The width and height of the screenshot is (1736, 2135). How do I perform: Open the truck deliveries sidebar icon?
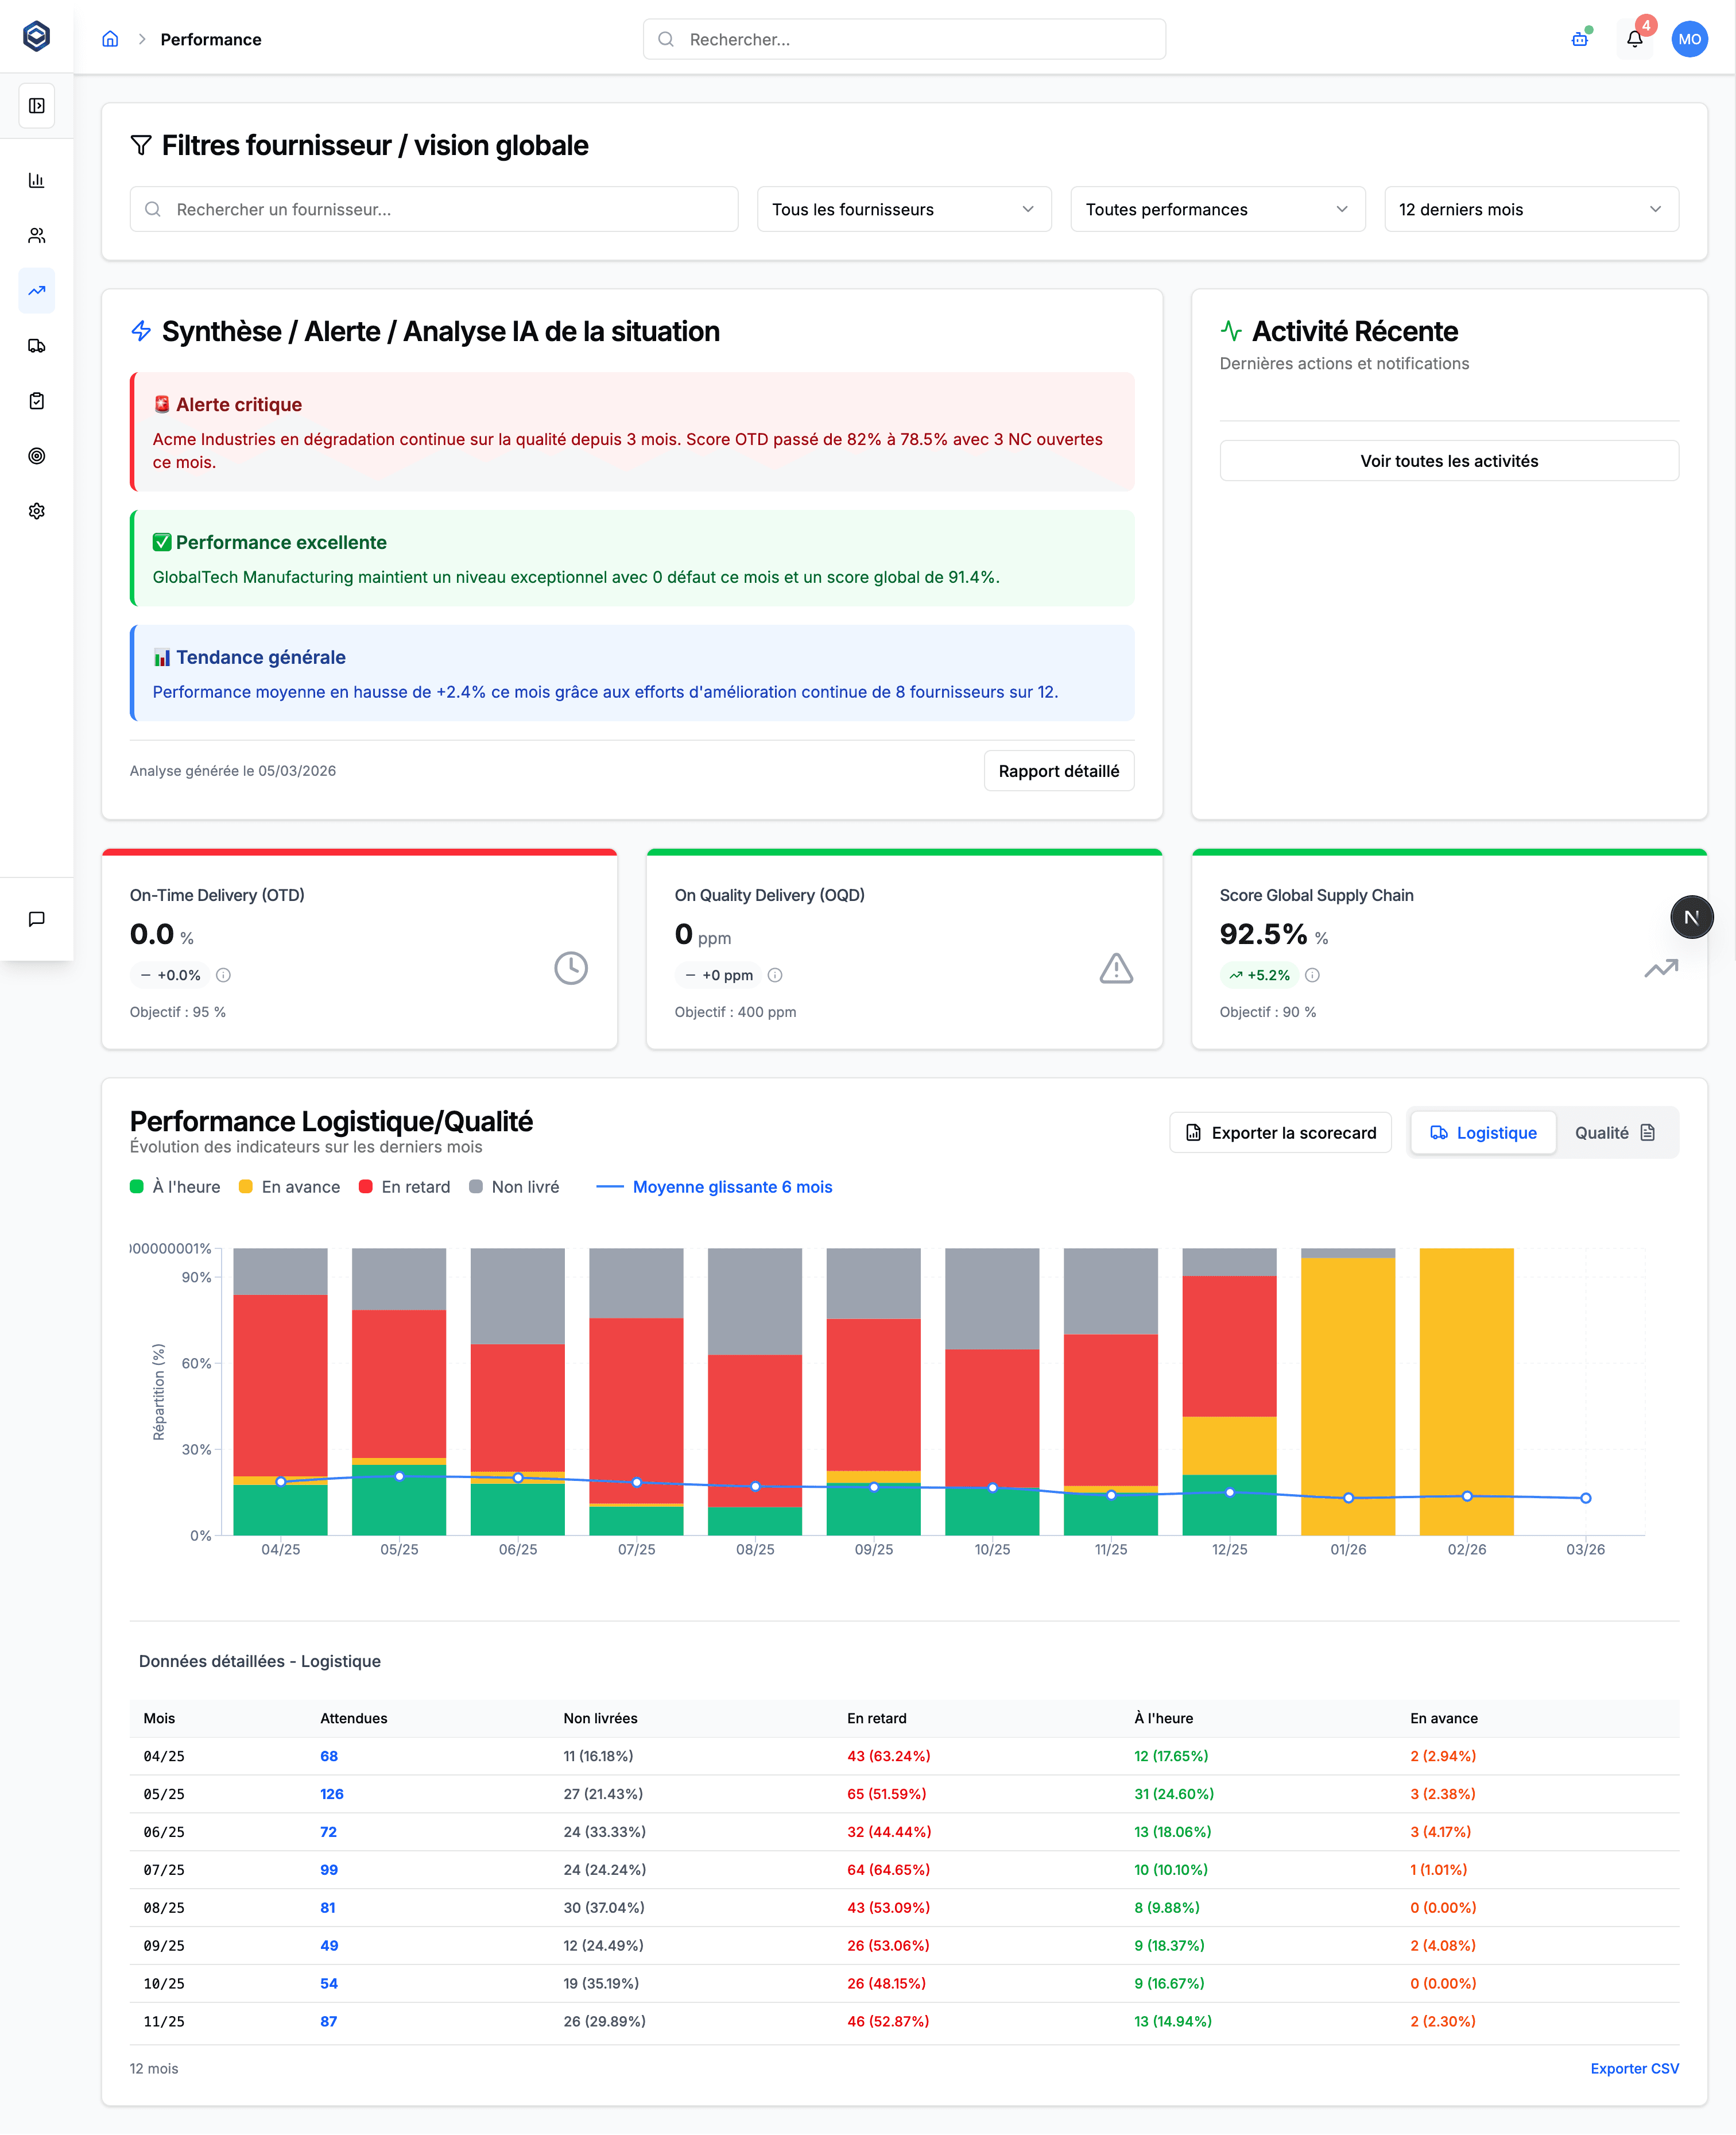(x=37, y=346)
